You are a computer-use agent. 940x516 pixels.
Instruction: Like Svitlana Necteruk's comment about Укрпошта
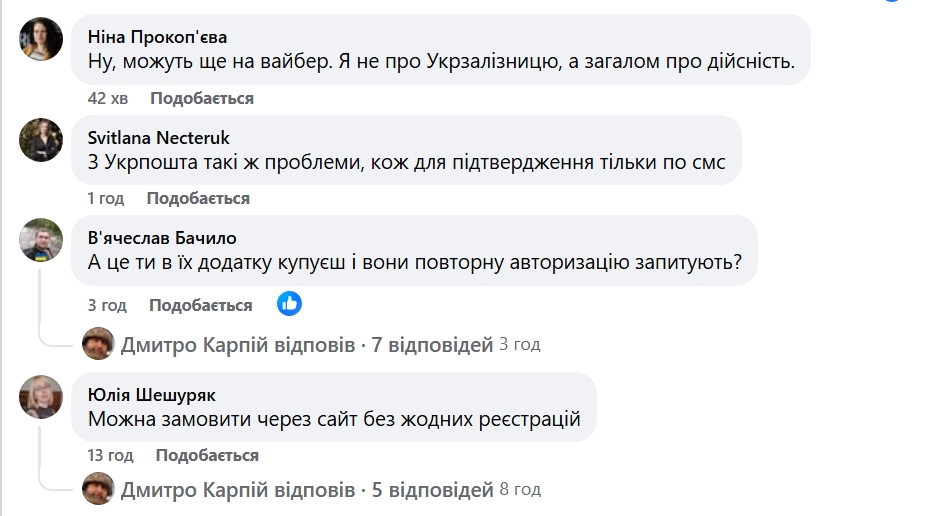198,198
